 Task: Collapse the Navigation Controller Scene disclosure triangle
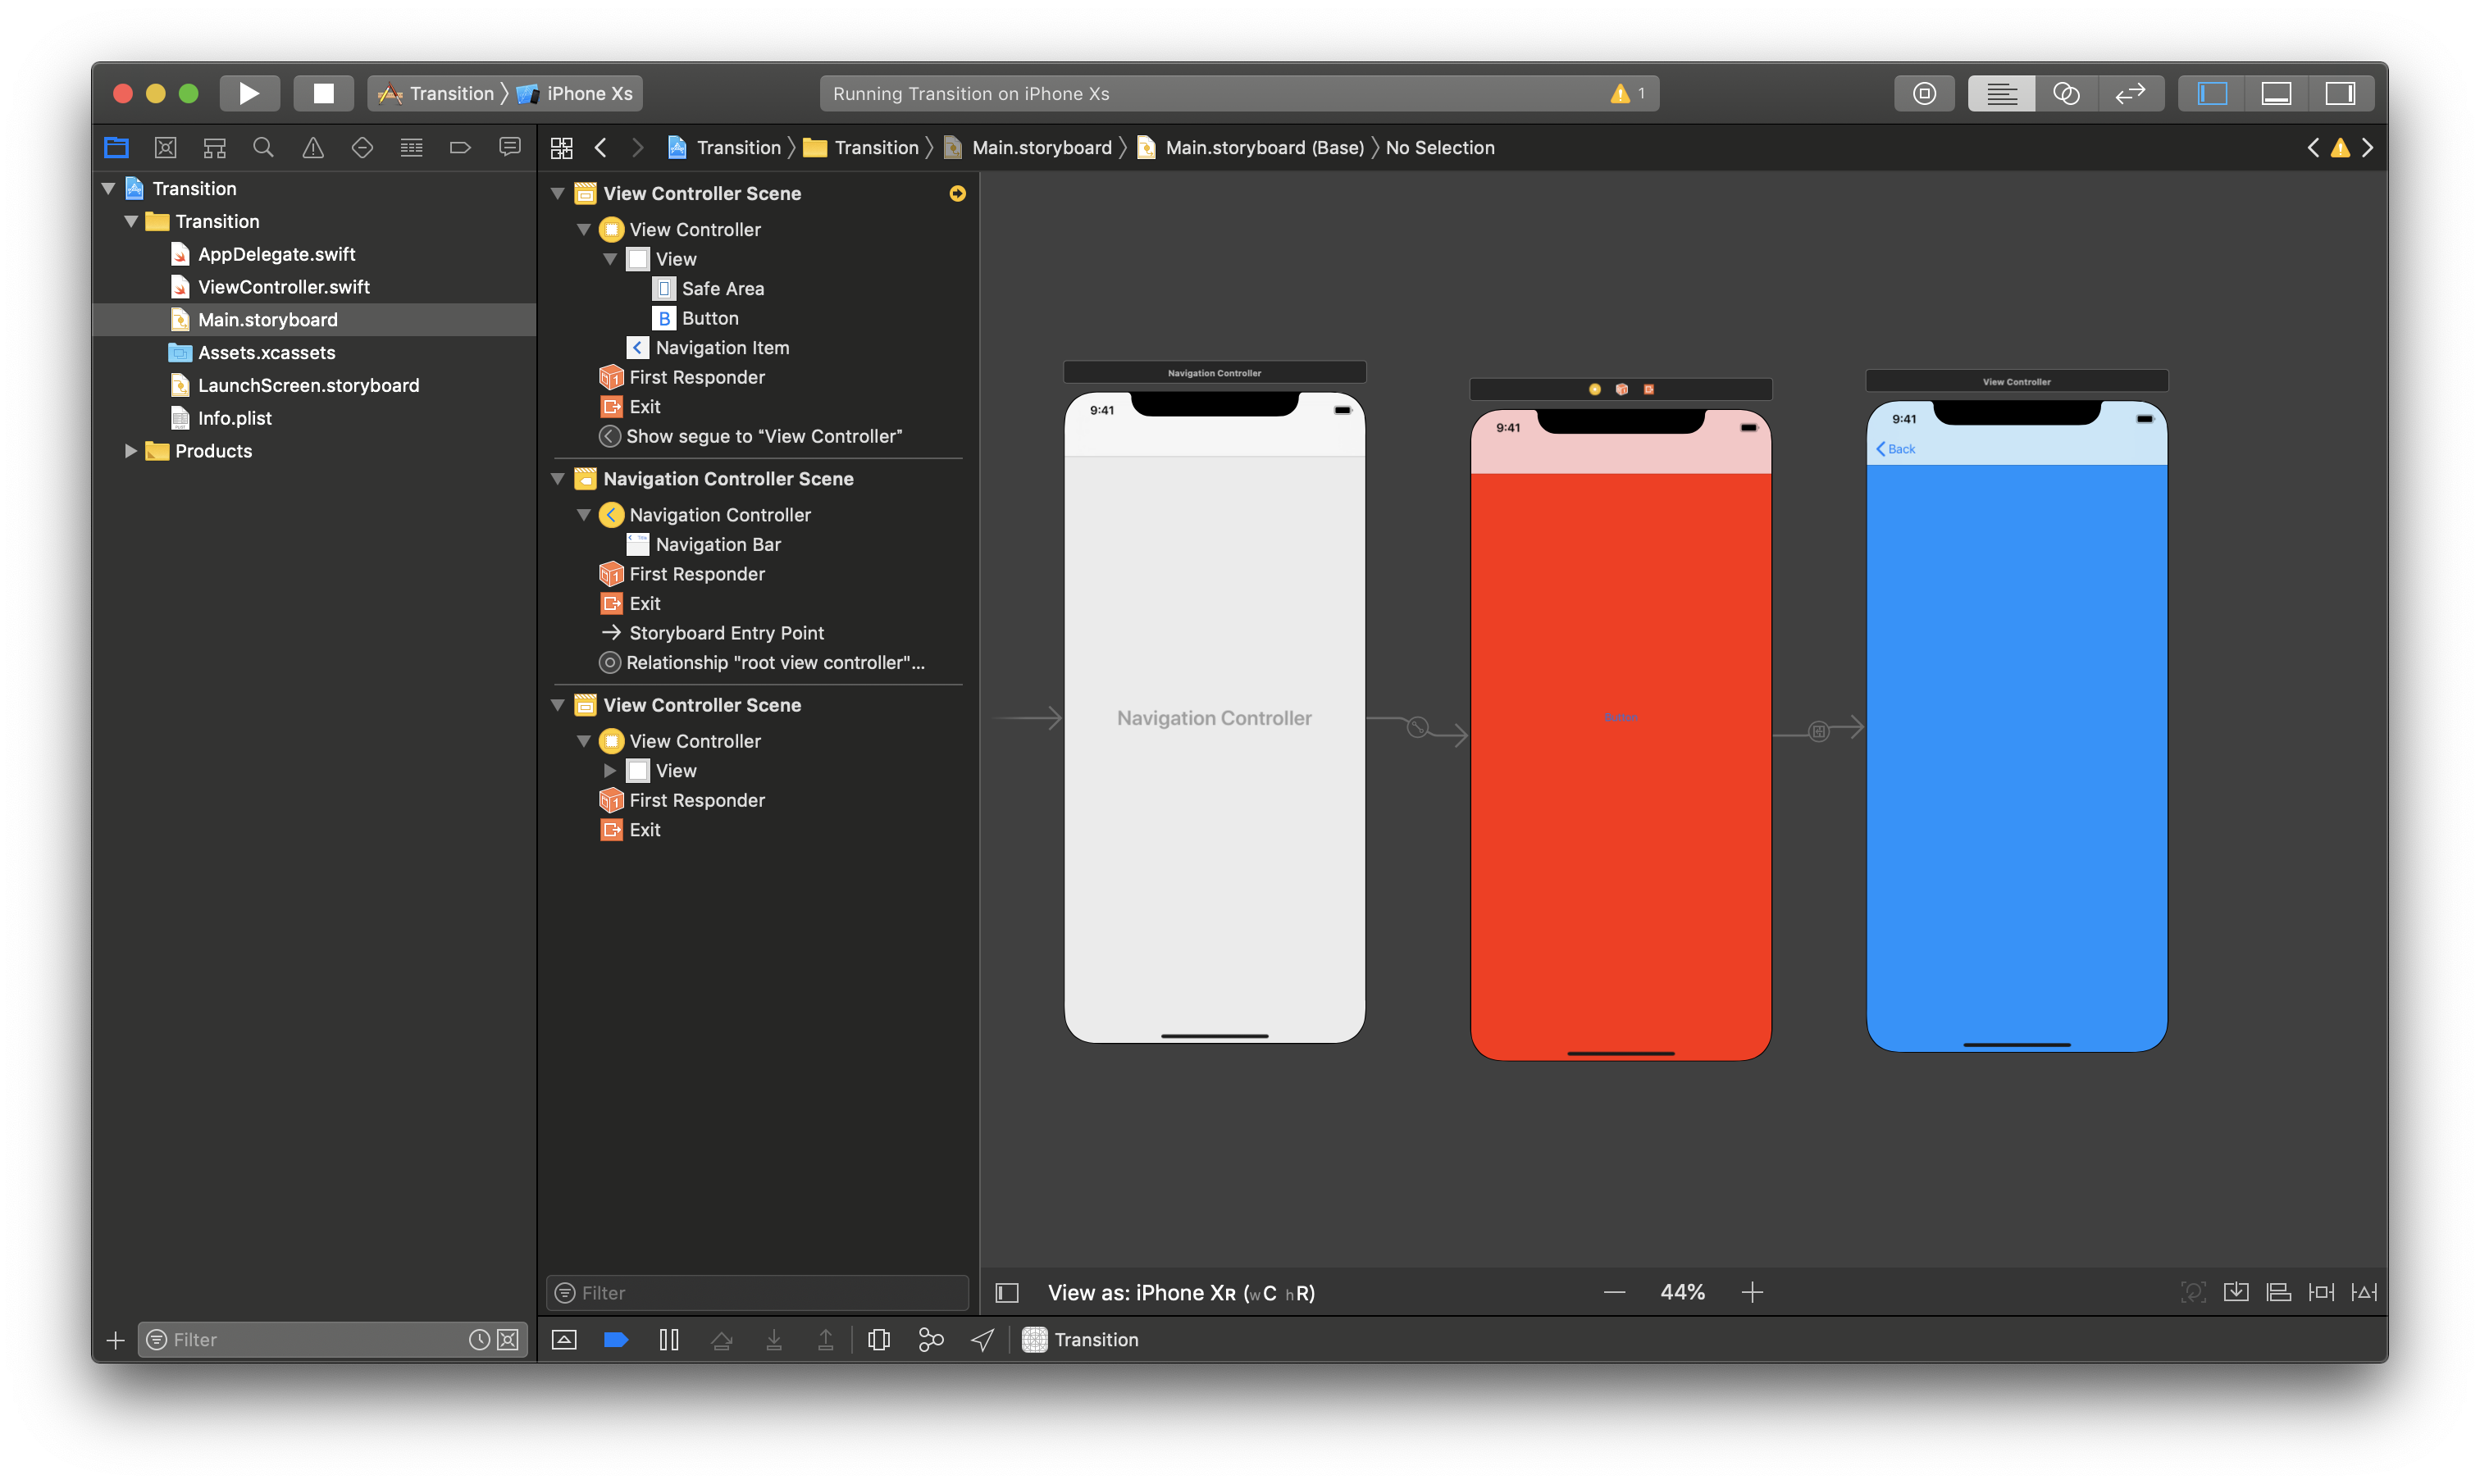pyautogui.click(x=558, y=479)
